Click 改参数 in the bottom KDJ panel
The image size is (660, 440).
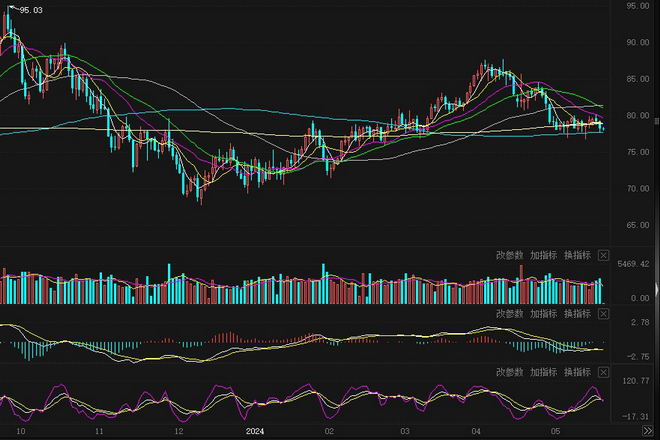tap(509, 371)
